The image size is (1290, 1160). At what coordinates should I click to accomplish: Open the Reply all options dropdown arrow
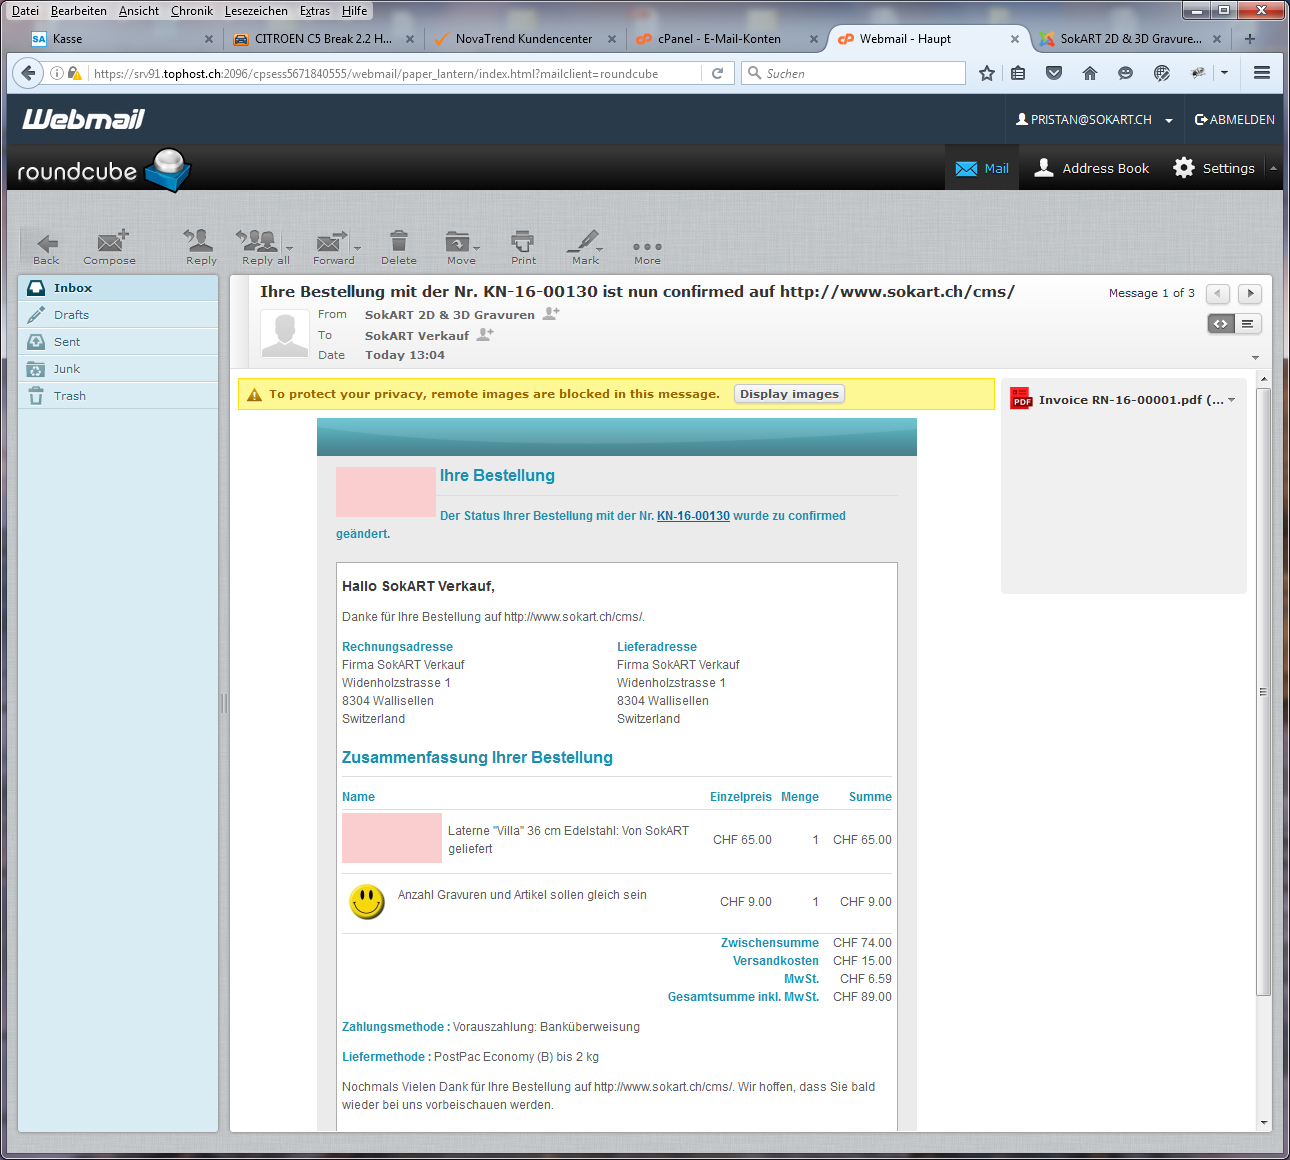[289, 248]
